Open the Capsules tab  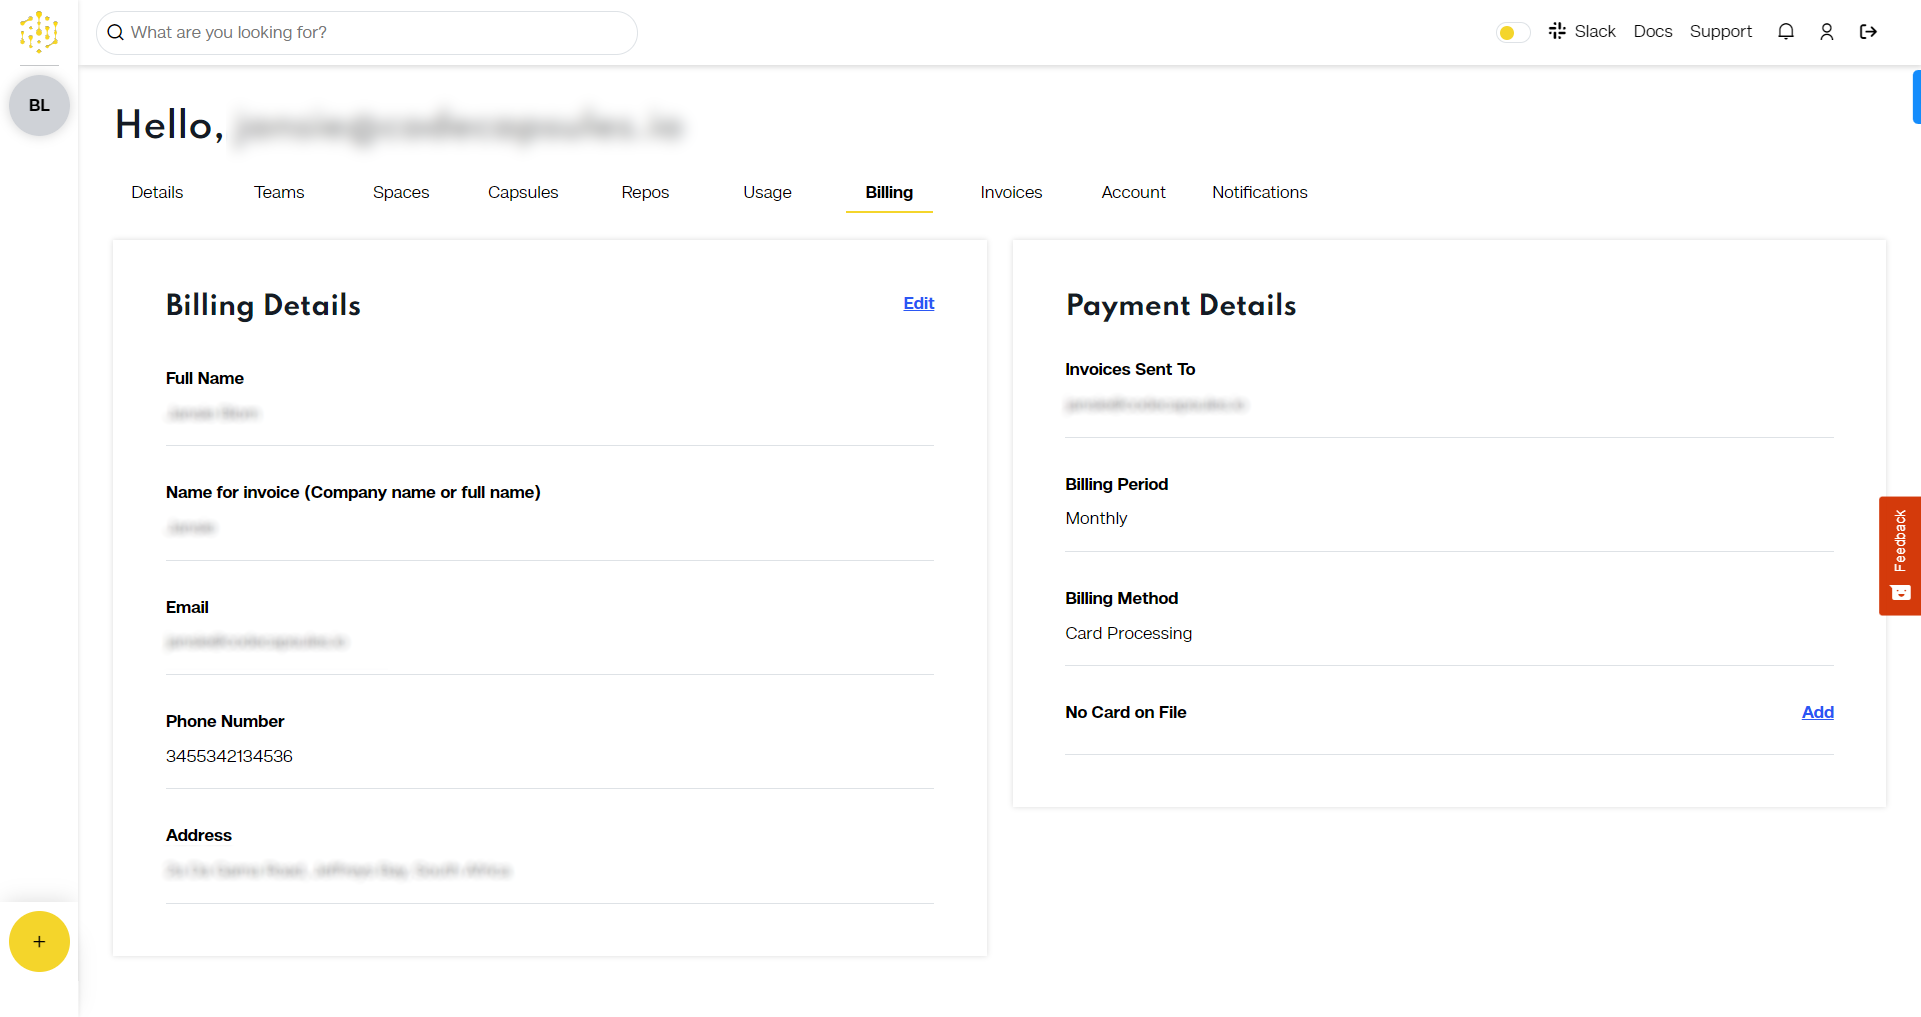pyautogui.click(x=522, y=192)
